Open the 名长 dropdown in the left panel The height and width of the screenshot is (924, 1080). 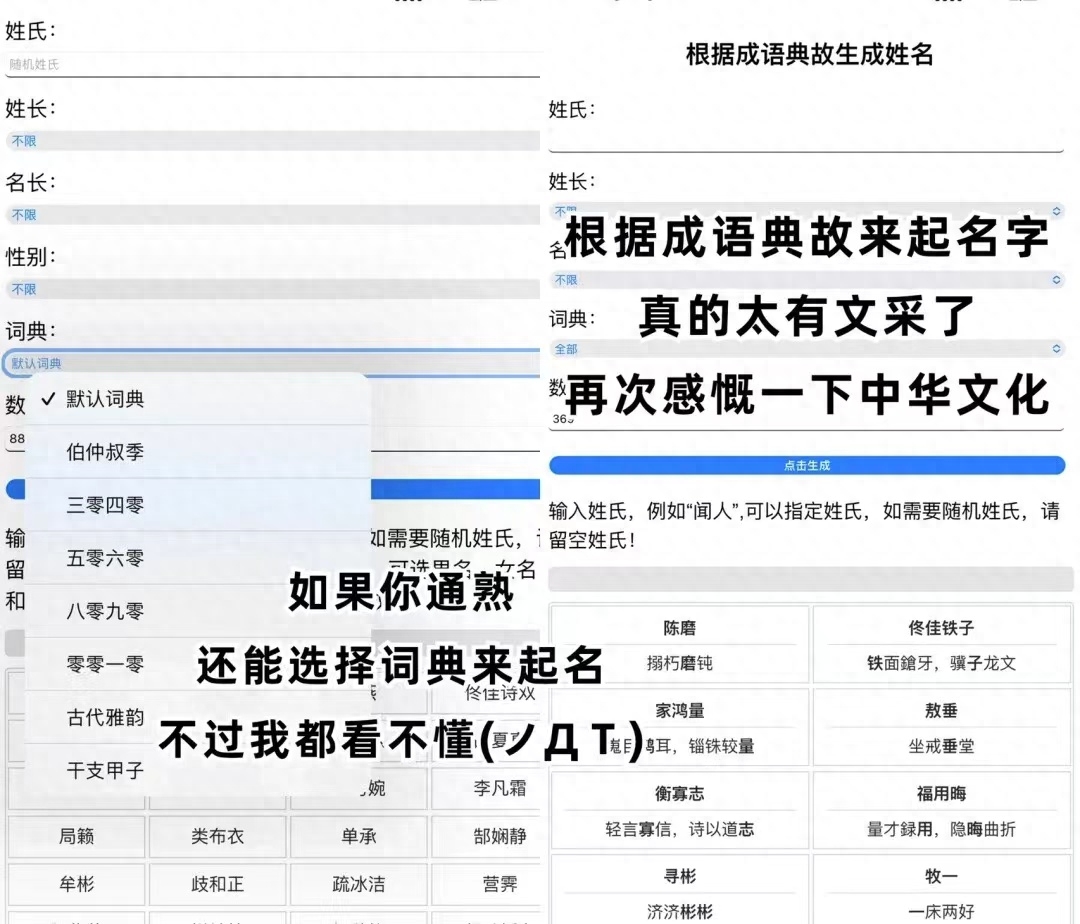pos(272,215)
